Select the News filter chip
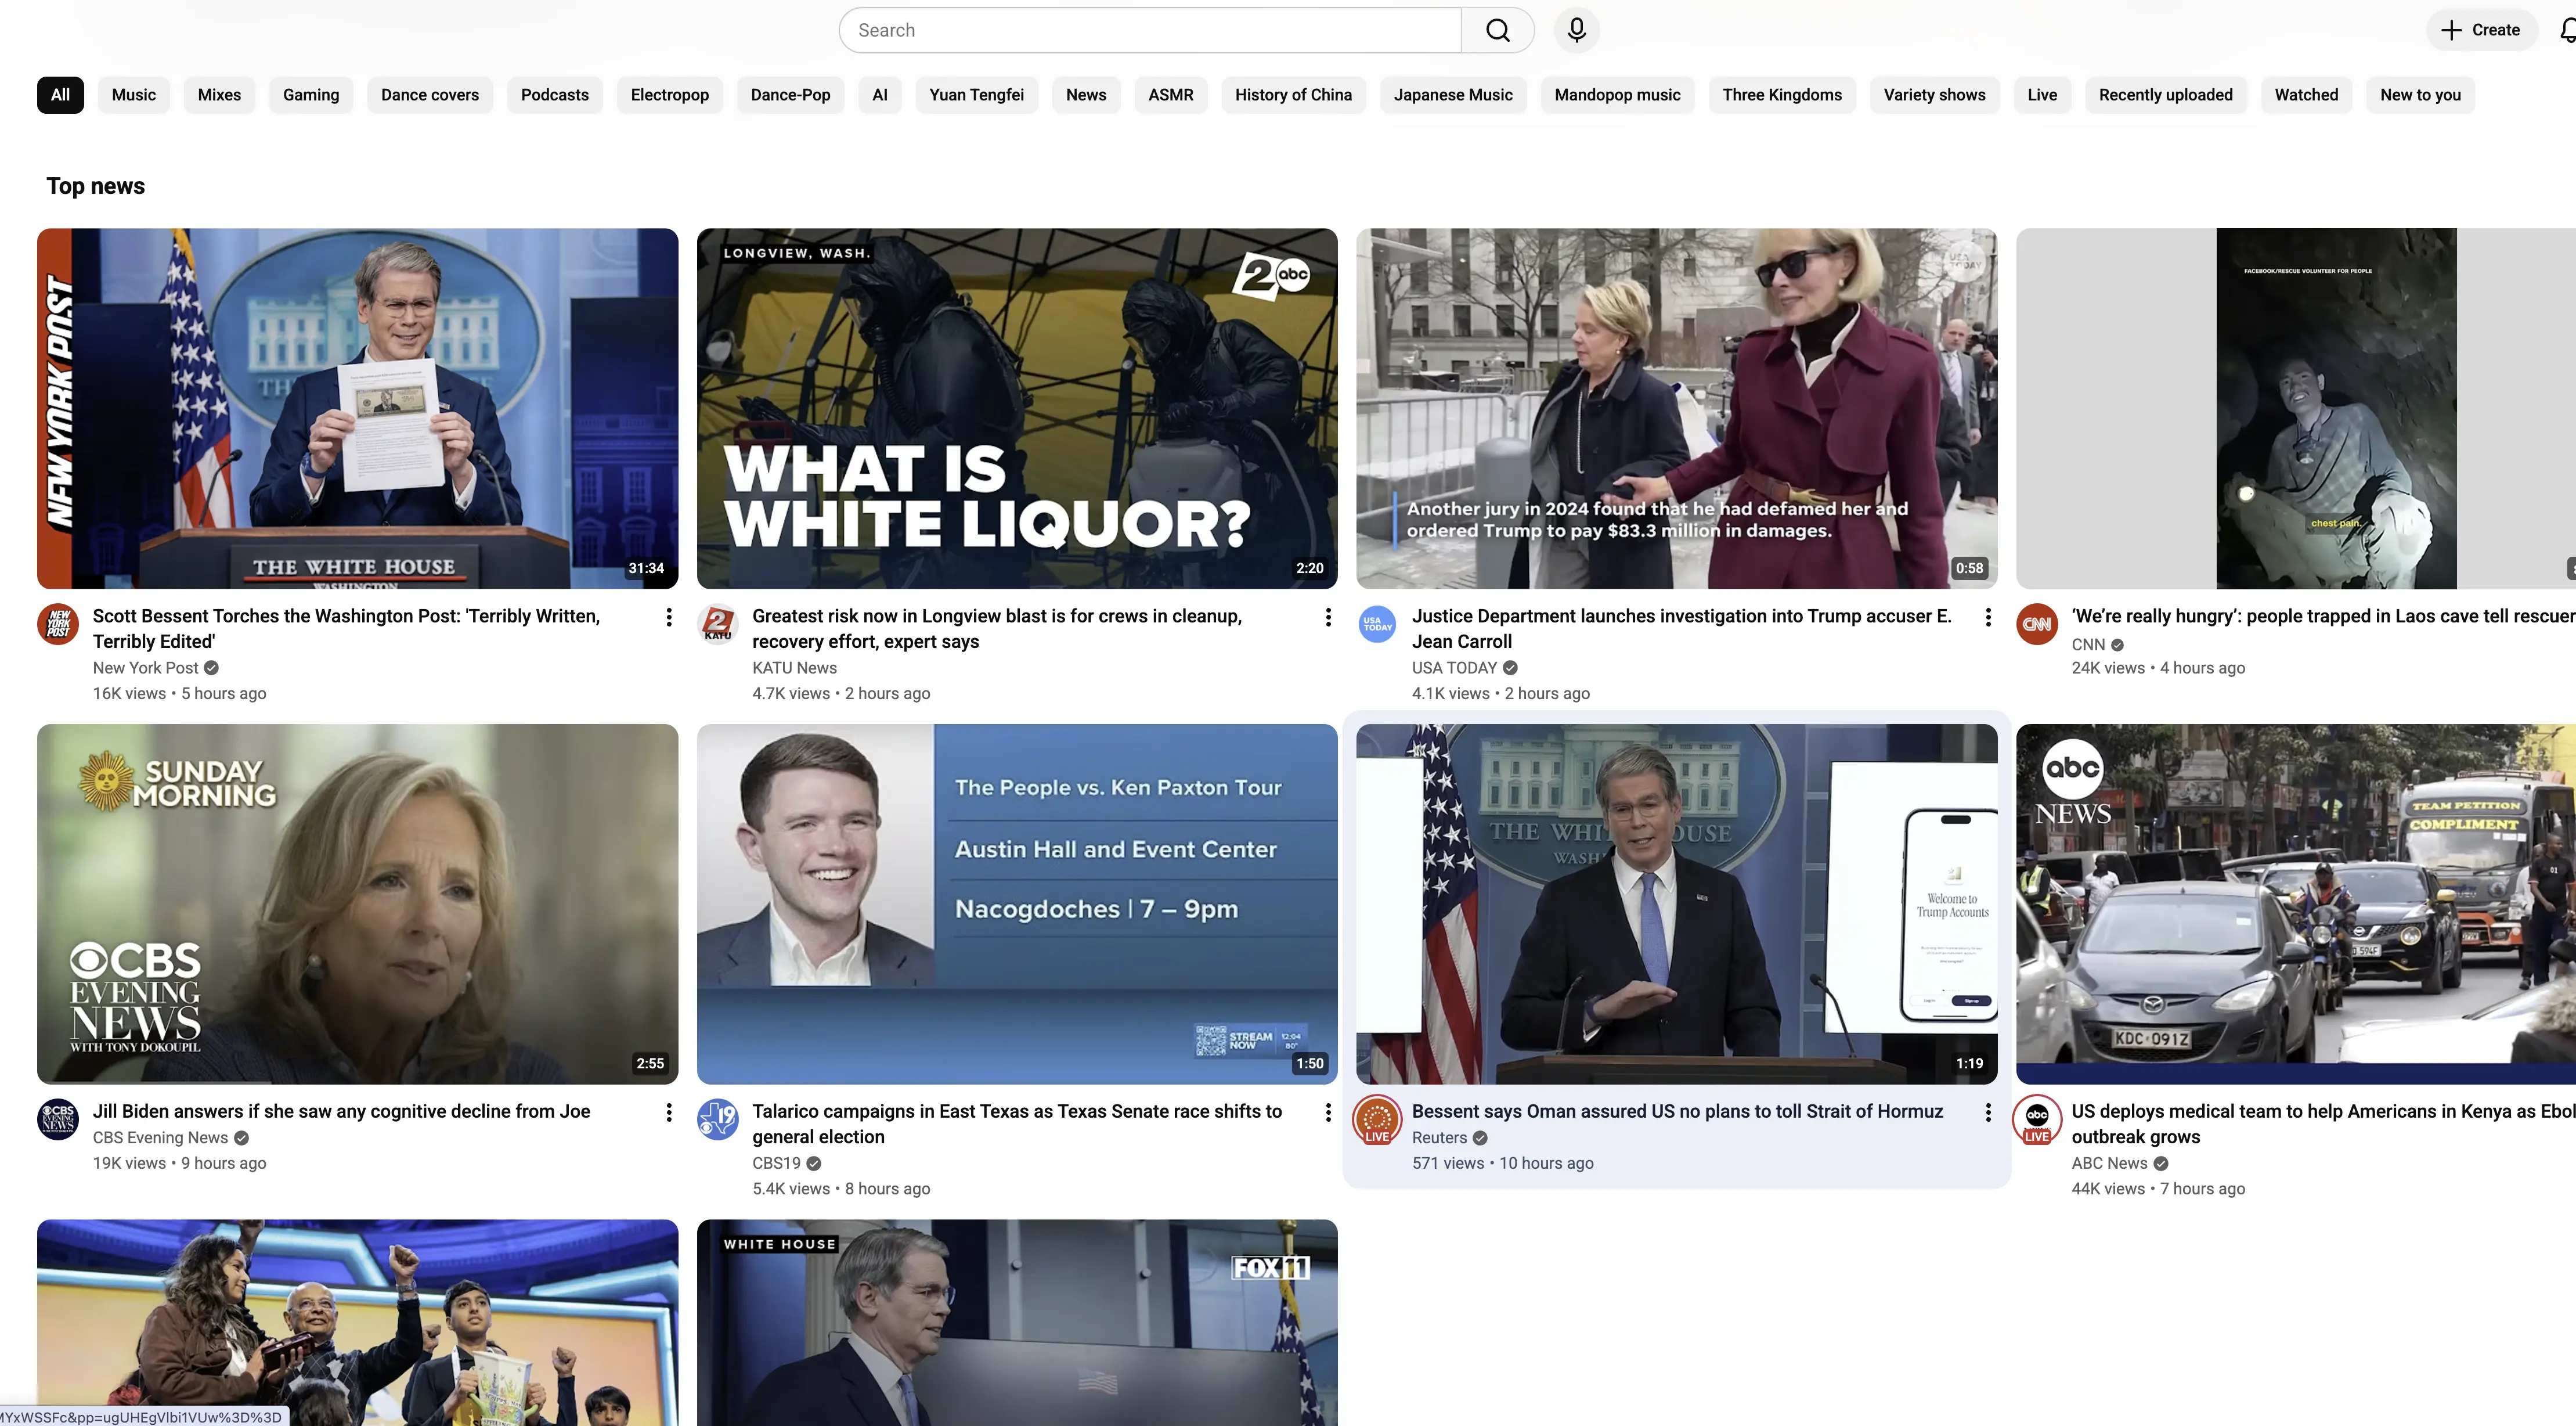The image size is (2576, 1426). [x=1086, y=95]
